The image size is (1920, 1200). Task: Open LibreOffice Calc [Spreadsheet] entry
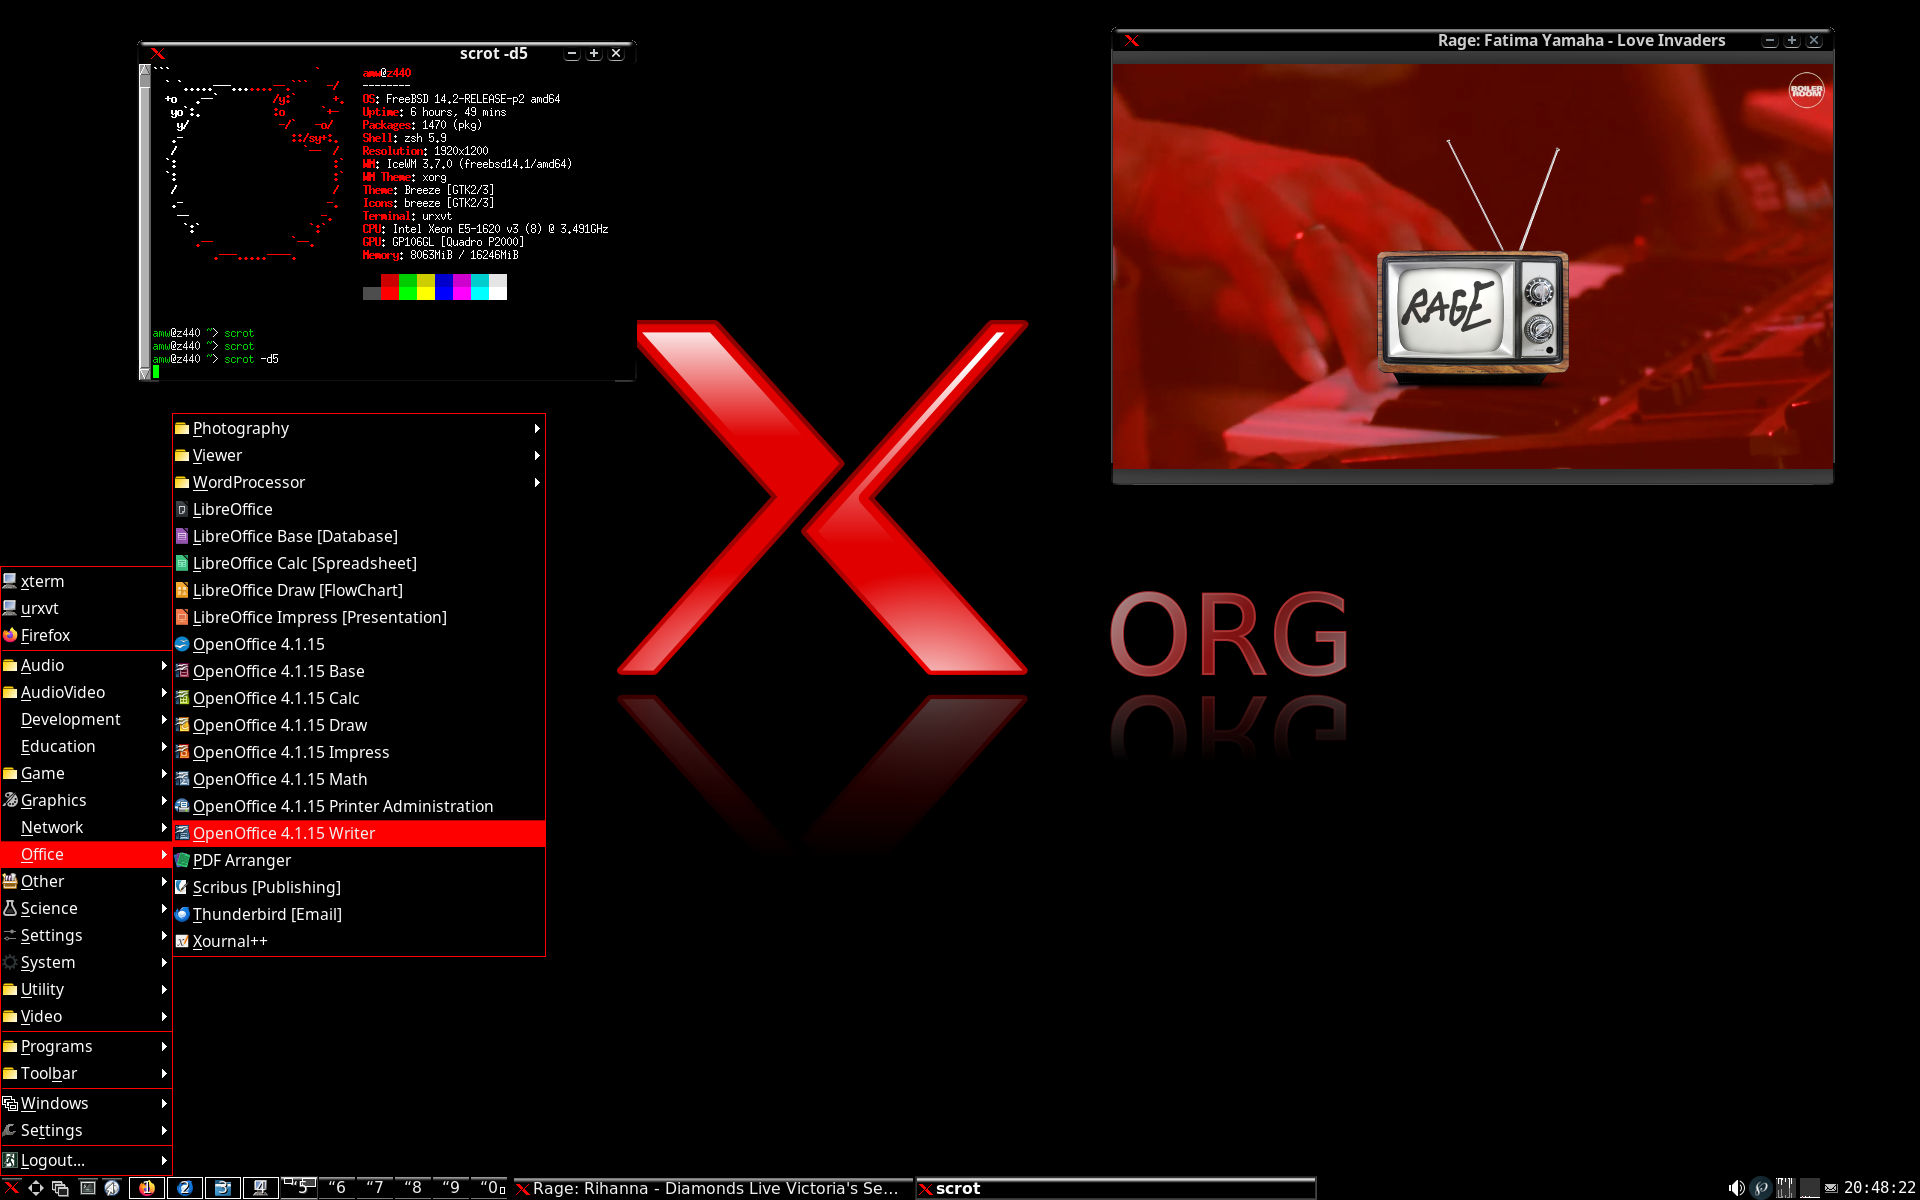pos(304,563)
